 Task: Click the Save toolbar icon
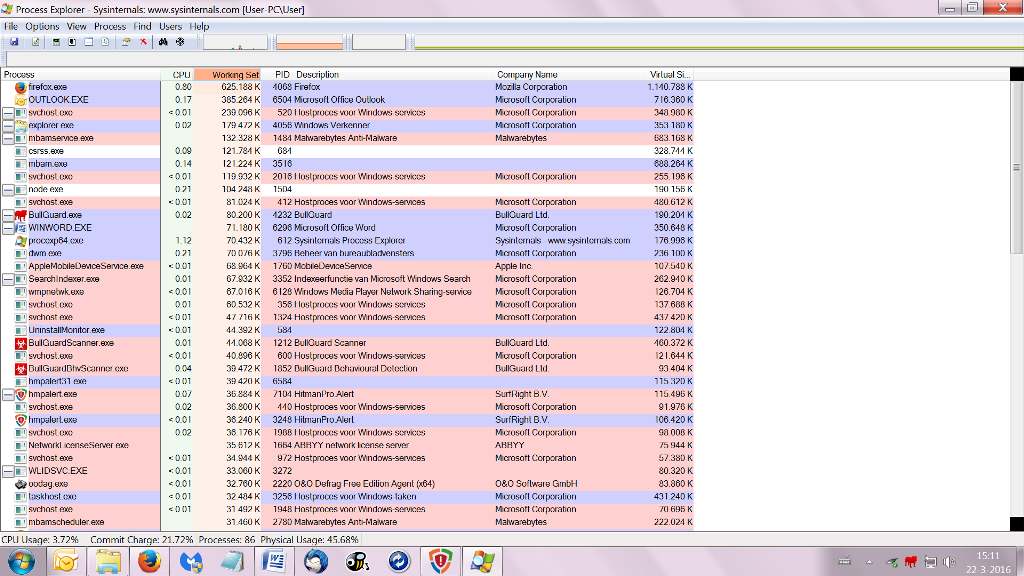pos(14,42)
